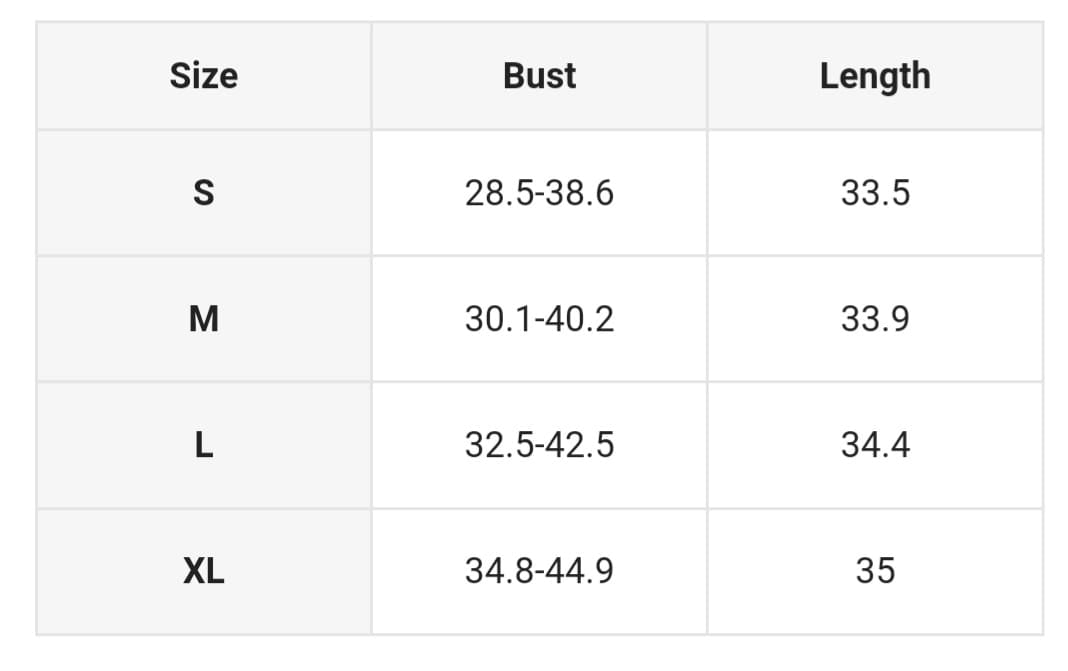
Task: Select the 33.5 length value
Action: tap(875, 192)
